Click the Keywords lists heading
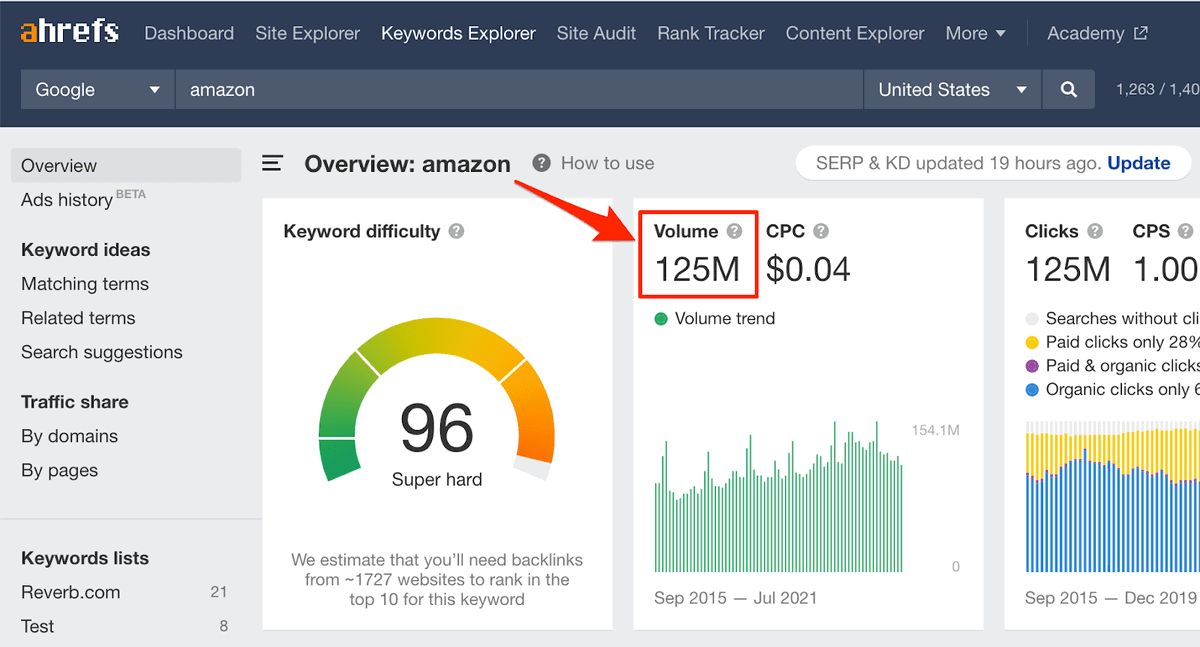 [85, 558]
